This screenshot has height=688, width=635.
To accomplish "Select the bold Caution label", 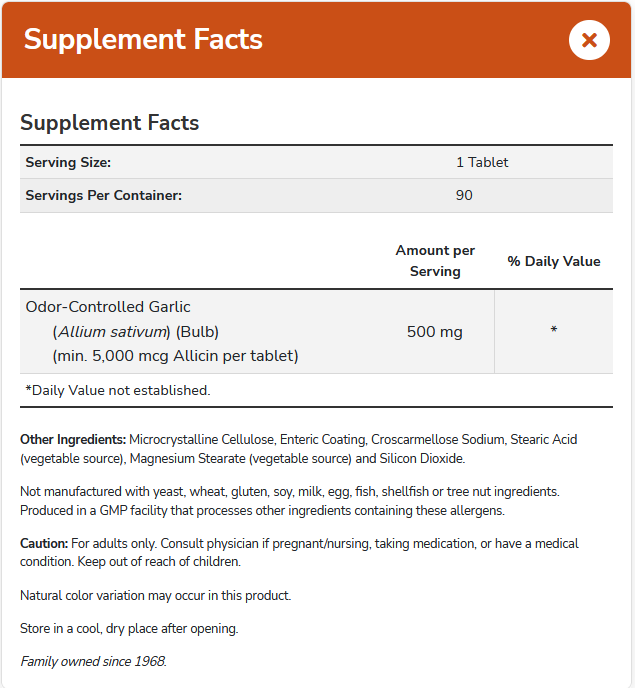I will coord(43,544).
